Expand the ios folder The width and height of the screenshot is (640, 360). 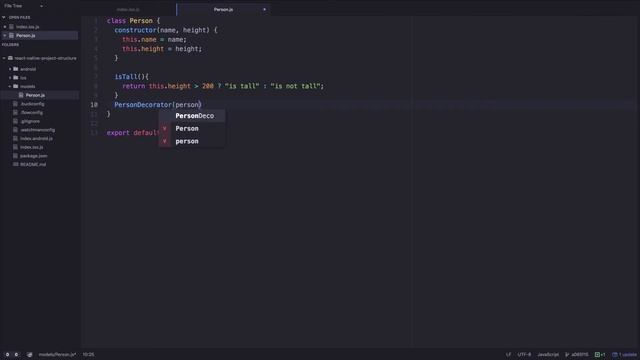coord(10,78)
